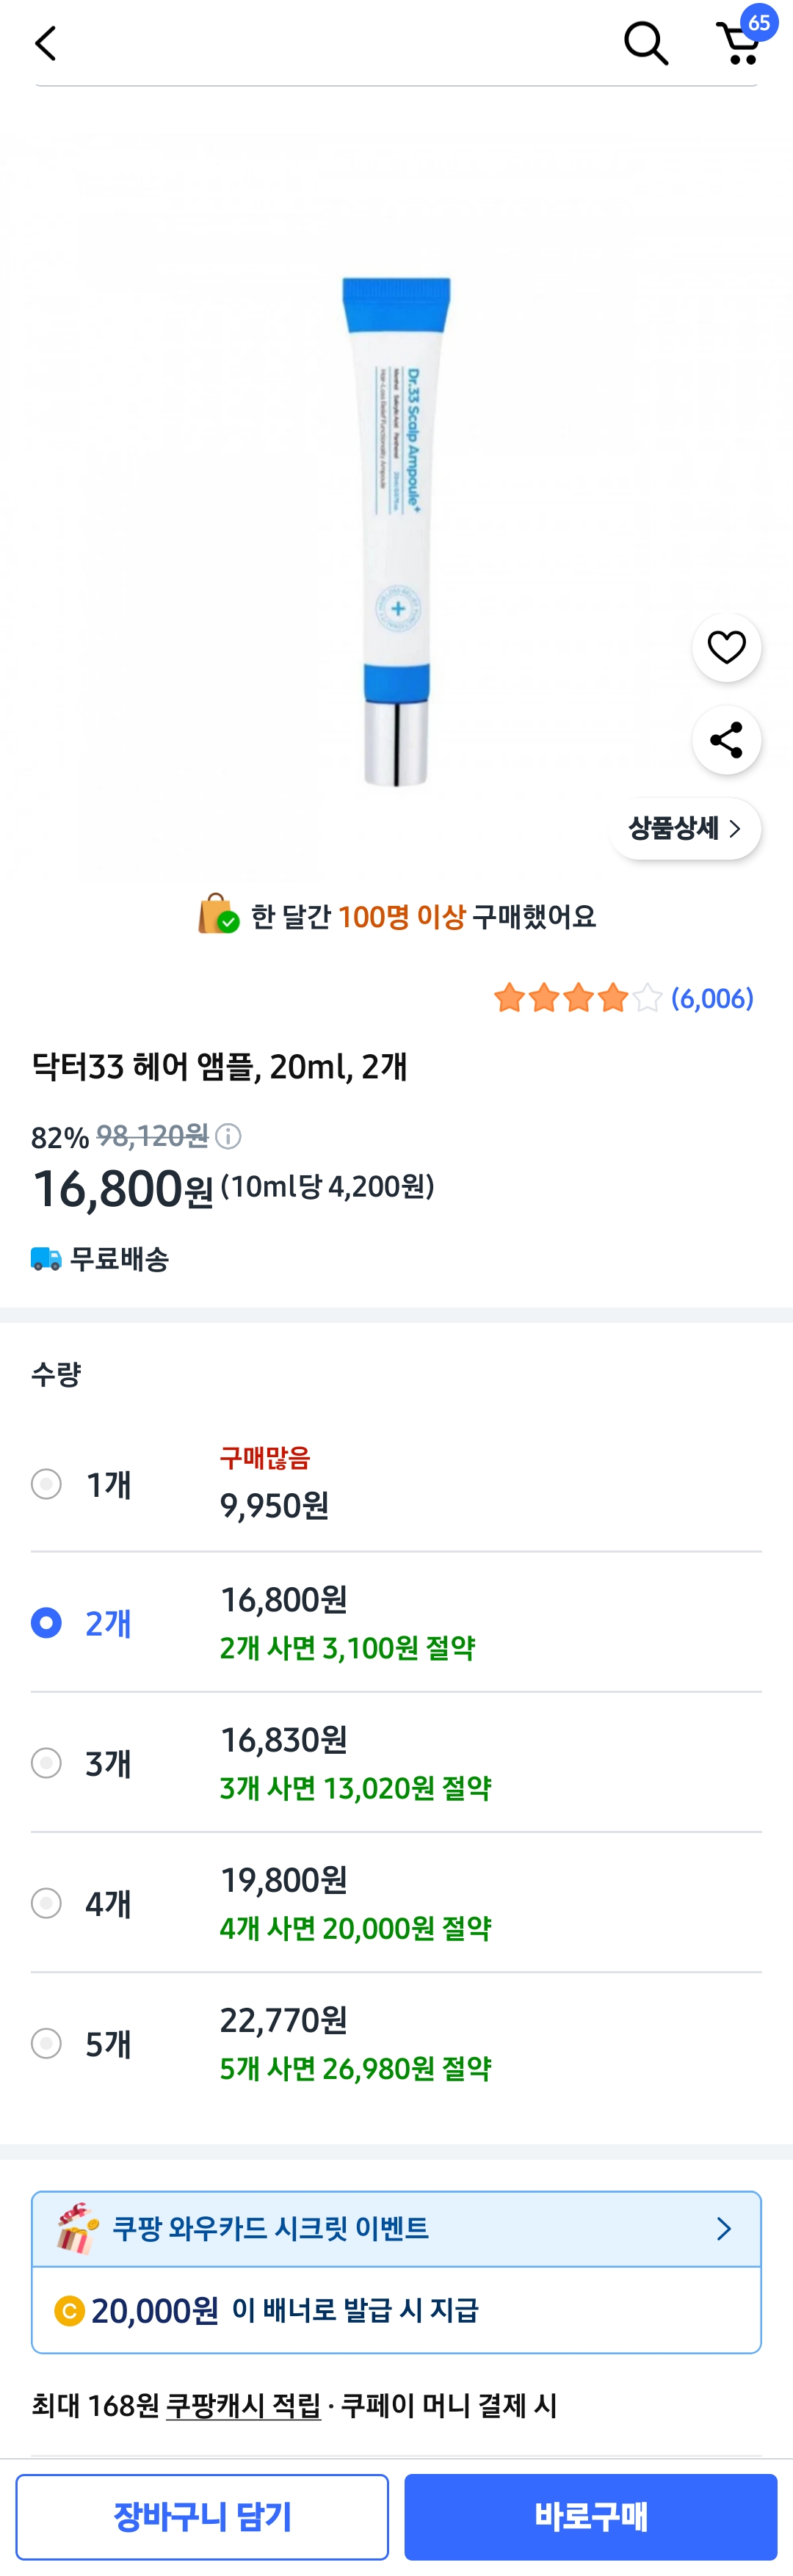This screenshot has width=793, height=2576.
Task: Pick the 5개 quantity radio button
Action: [46, 2042]
